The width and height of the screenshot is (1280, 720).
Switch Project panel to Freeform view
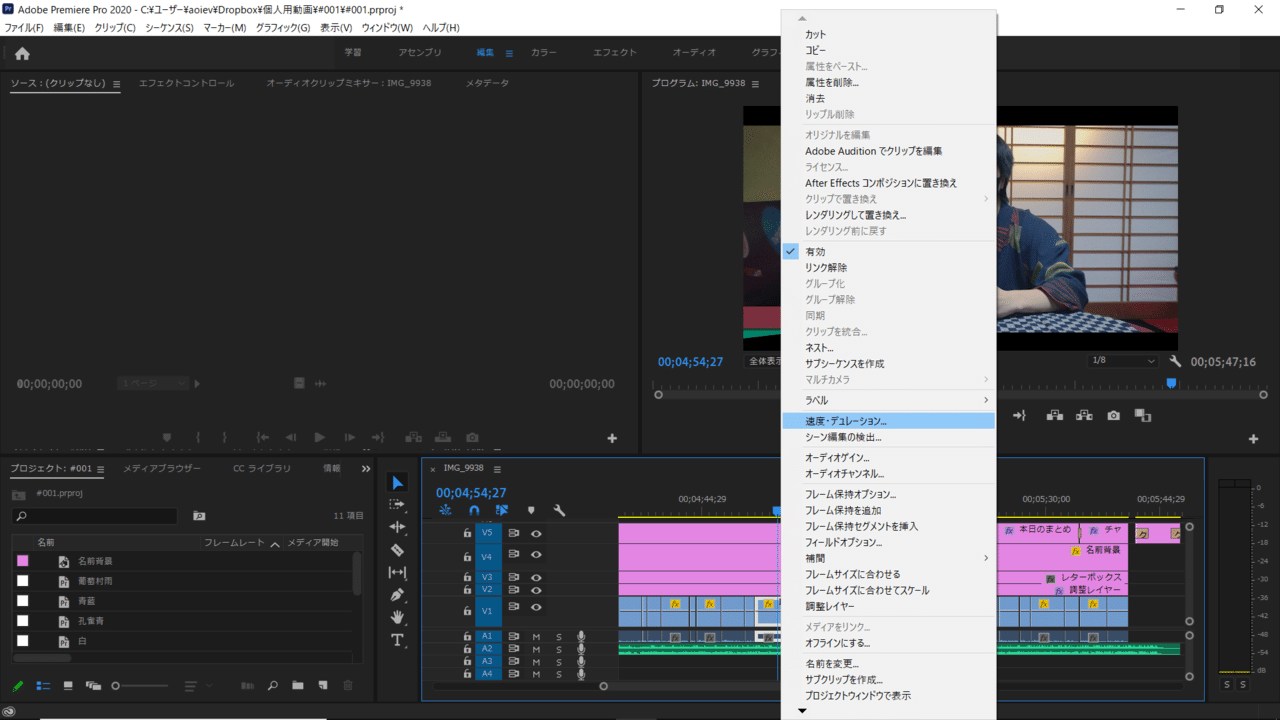point(94,686)
